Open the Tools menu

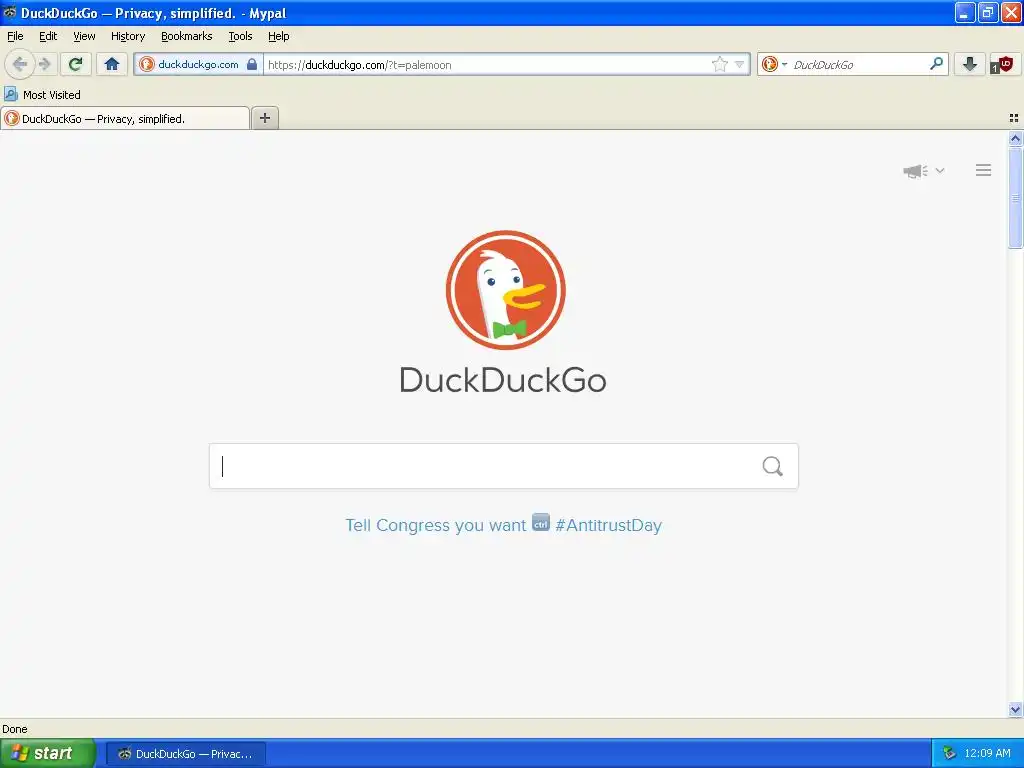point(240,36)
